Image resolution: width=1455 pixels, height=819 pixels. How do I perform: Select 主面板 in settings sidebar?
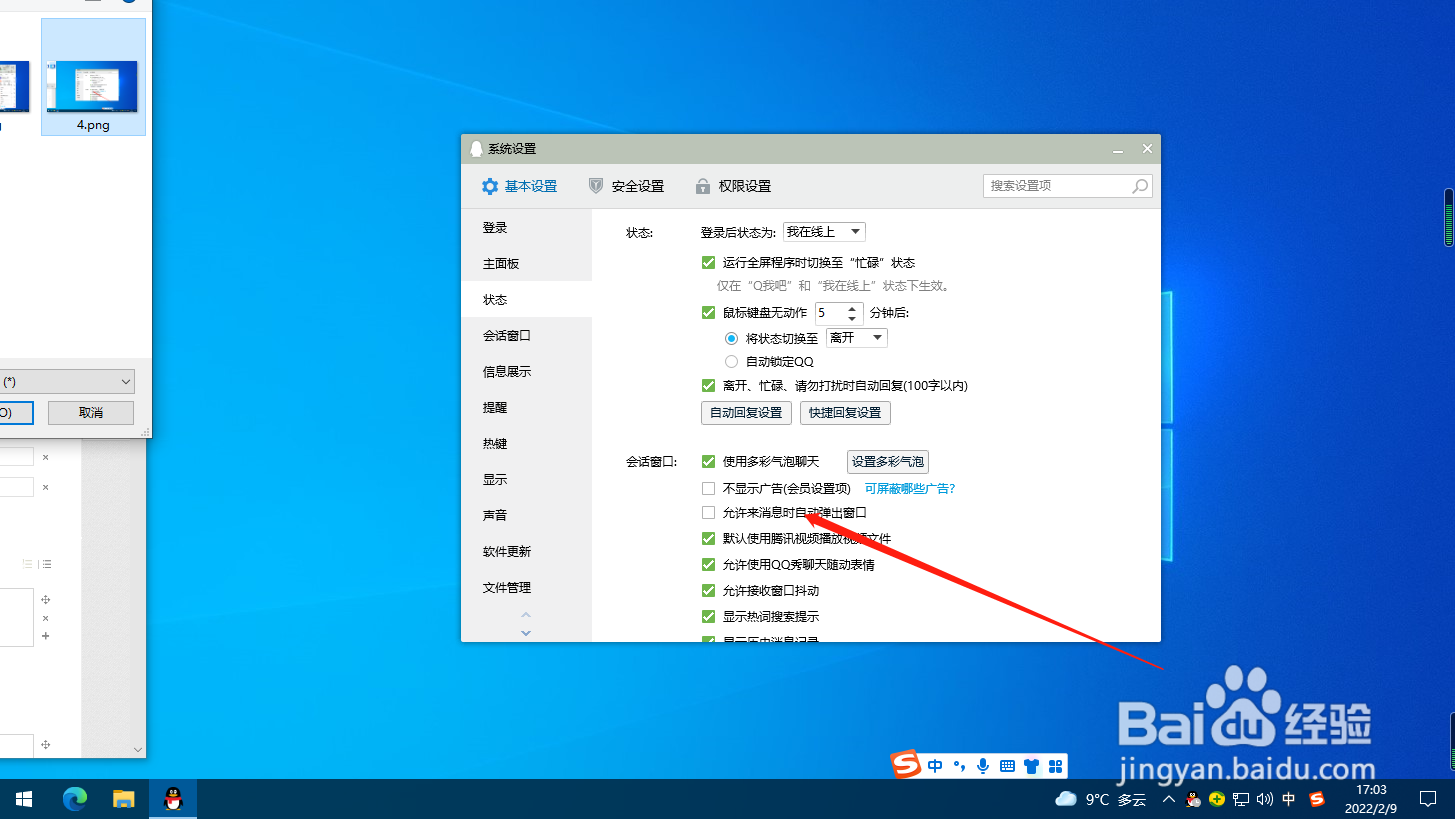tap(526, 264)
